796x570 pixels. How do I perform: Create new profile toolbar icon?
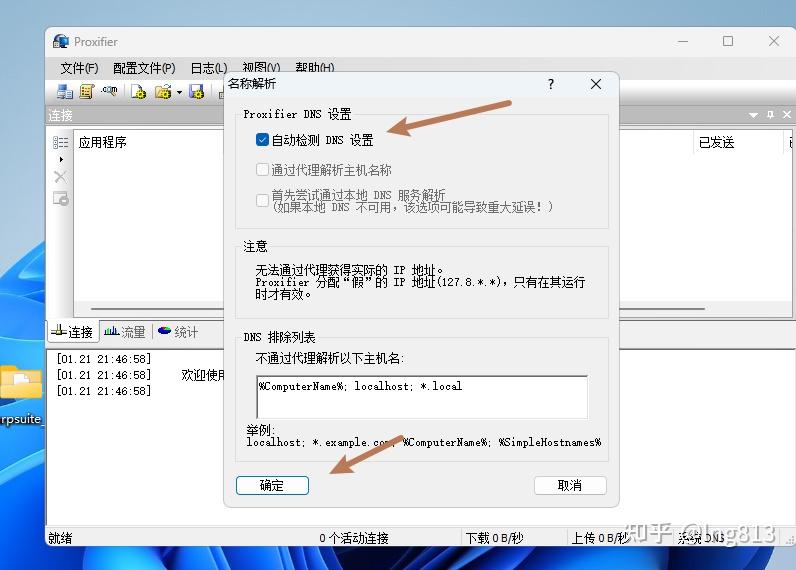[138, 92]
